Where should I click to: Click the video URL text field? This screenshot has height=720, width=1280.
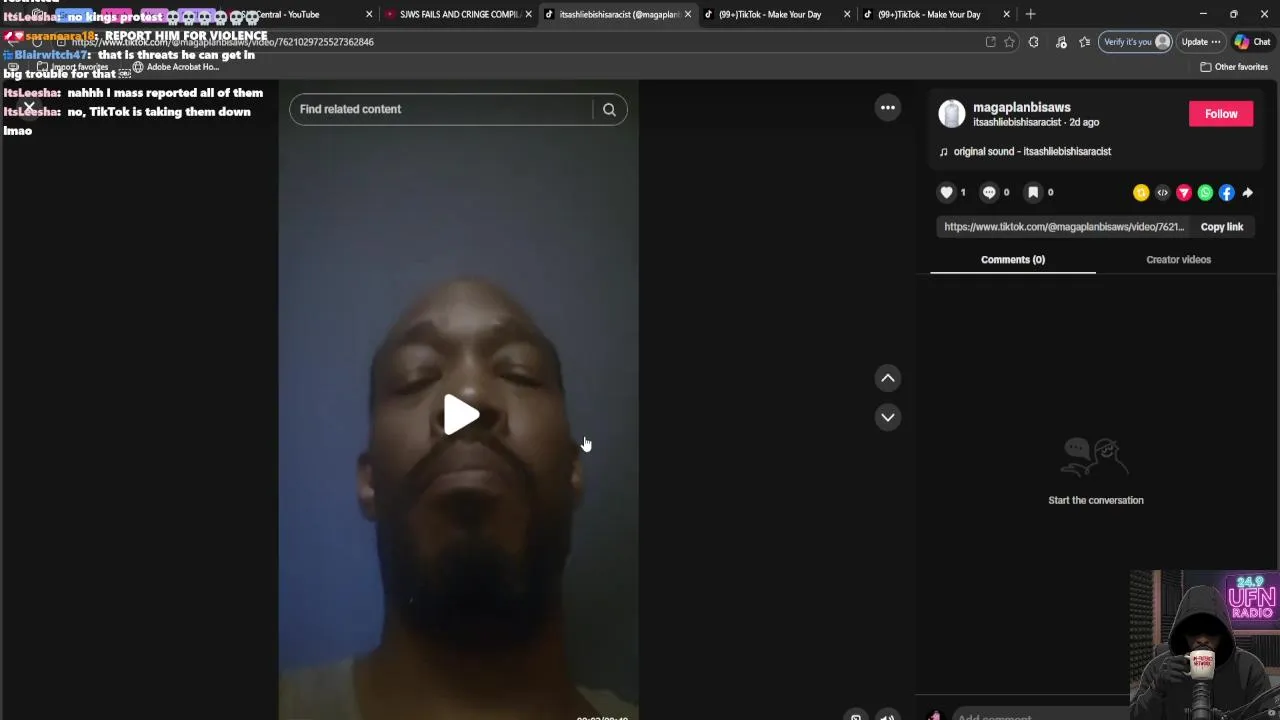1064,227
